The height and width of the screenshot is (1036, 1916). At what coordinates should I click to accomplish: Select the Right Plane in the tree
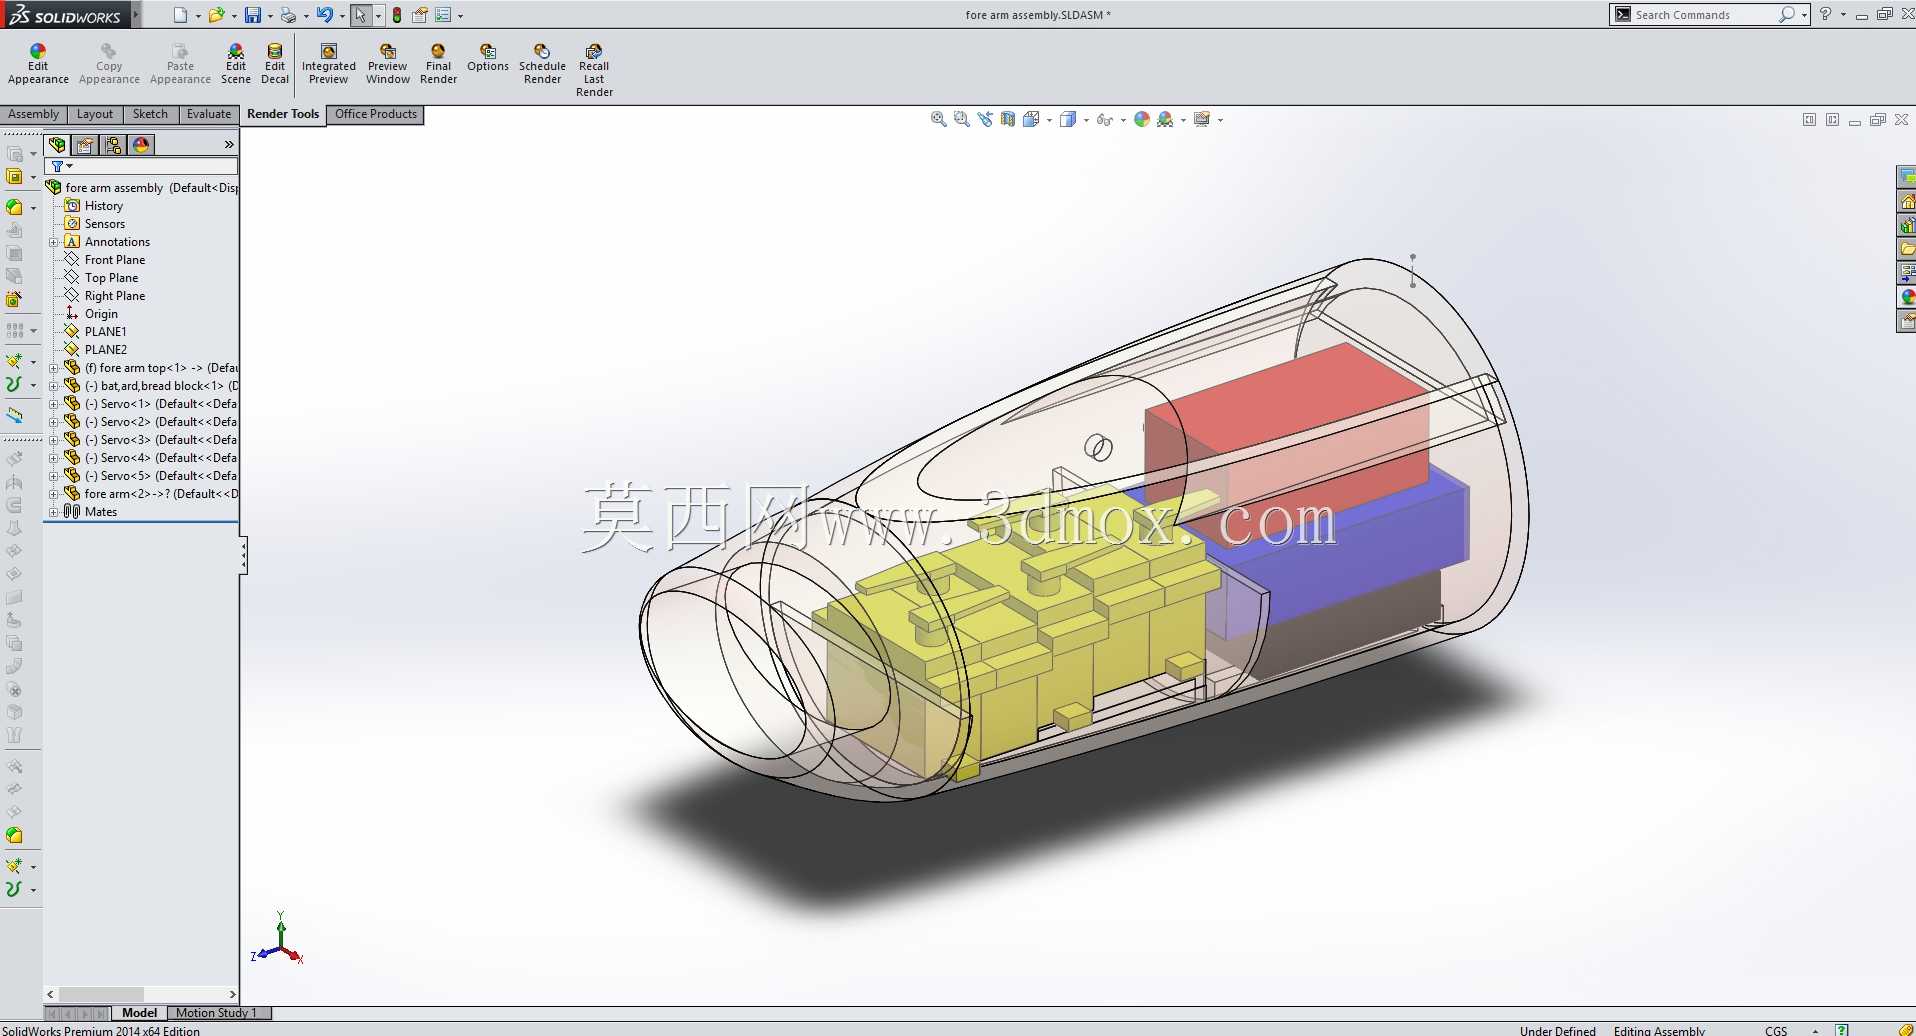coord(115,296)
